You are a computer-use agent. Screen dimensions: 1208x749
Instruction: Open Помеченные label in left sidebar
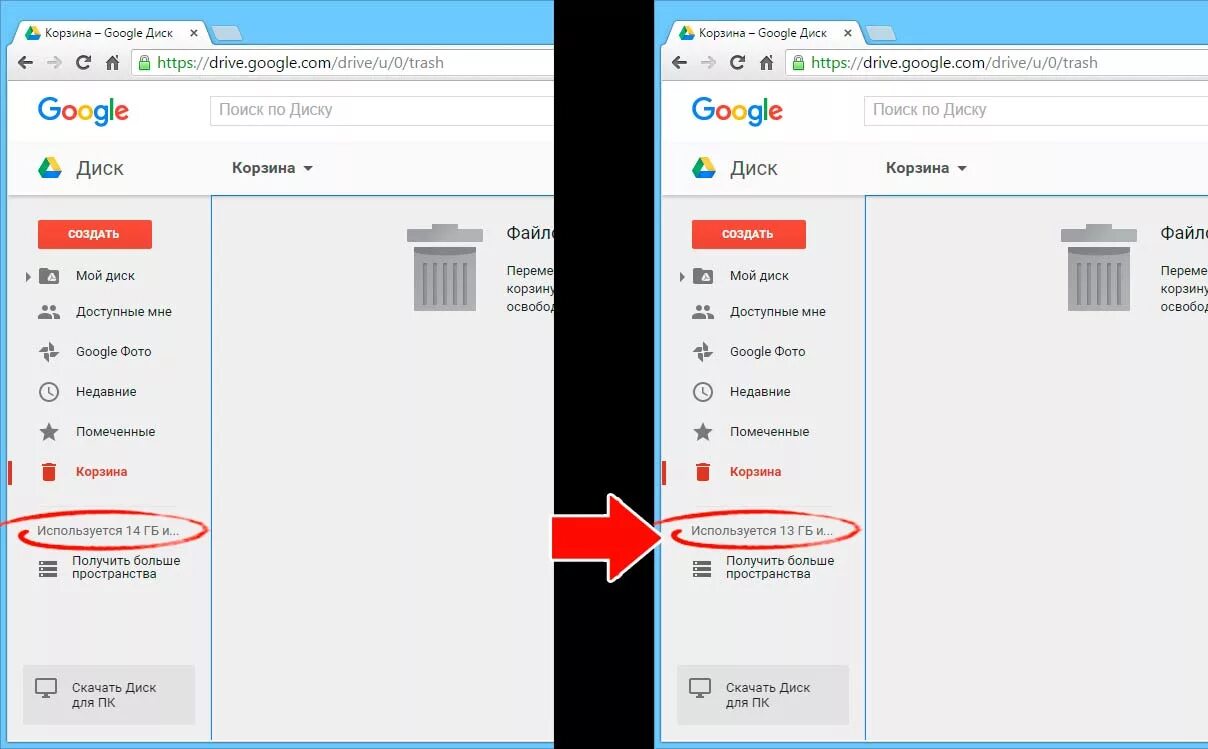pos(115,432)
